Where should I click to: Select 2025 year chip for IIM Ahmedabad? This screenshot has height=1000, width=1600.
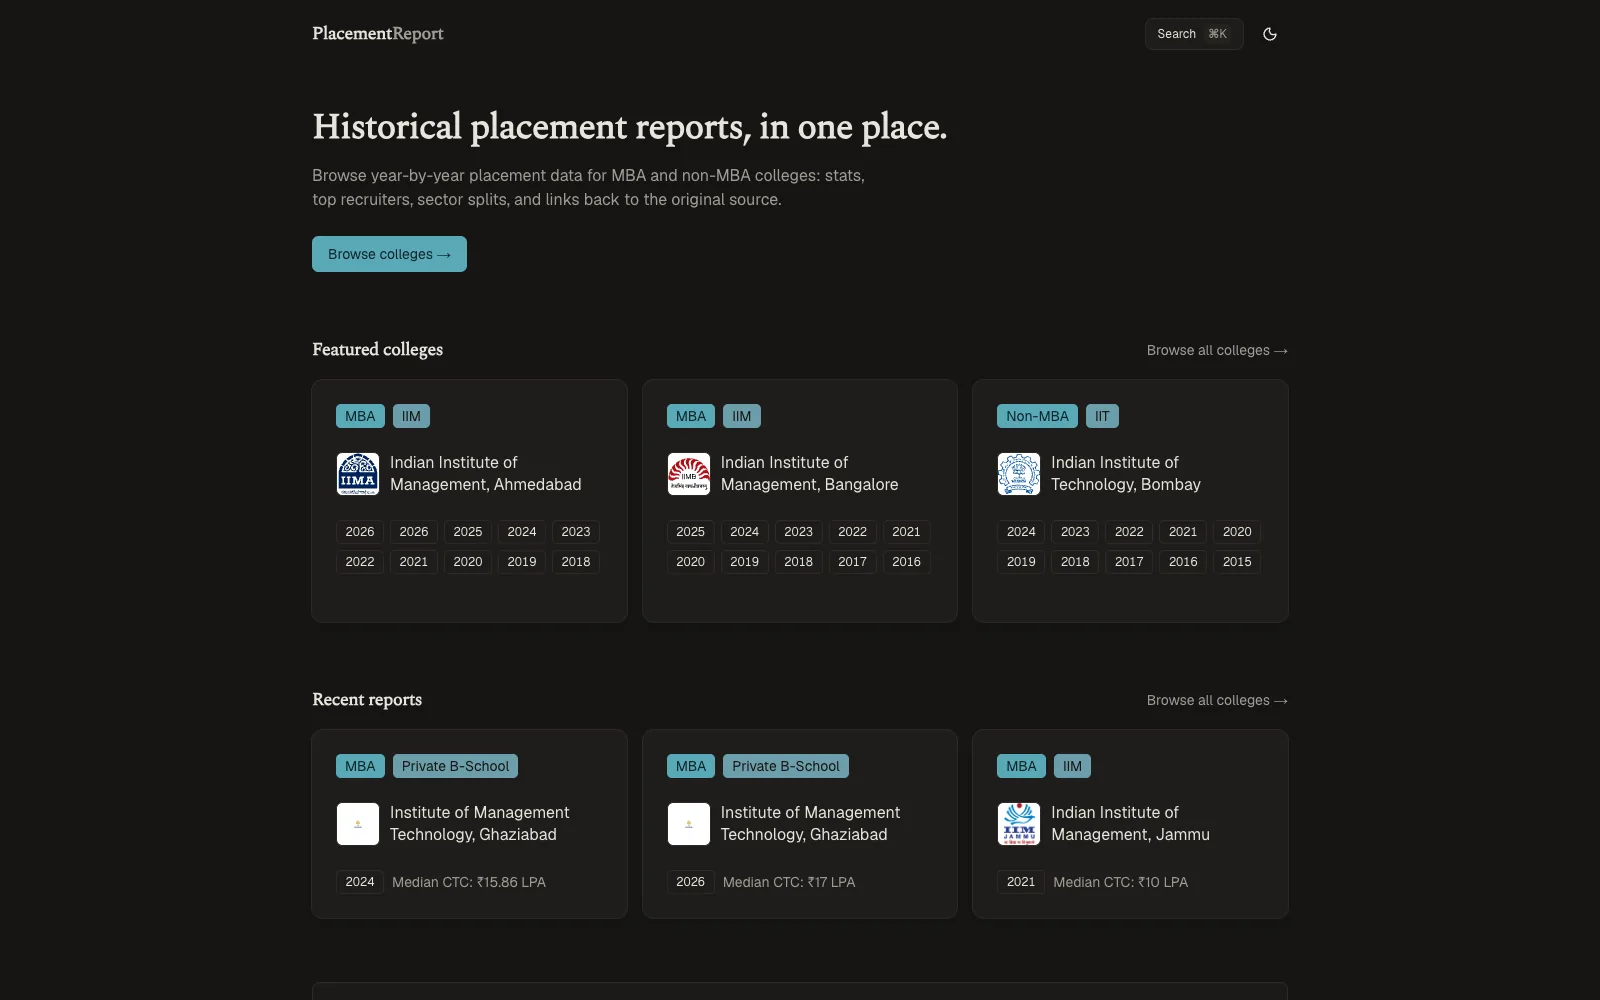click(x=468, y=532)
